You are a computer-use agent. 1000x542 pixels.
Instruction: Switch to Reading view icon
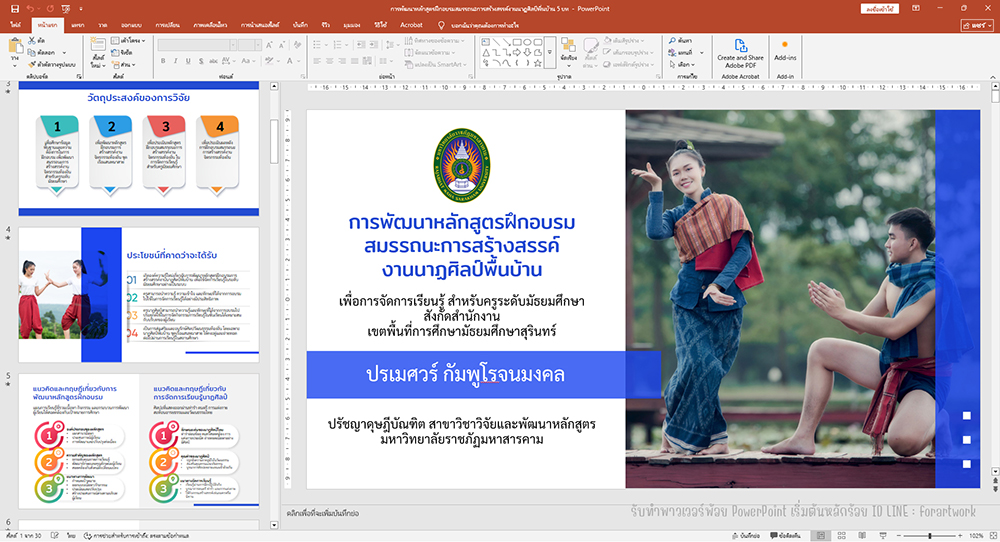pos(862,536)
